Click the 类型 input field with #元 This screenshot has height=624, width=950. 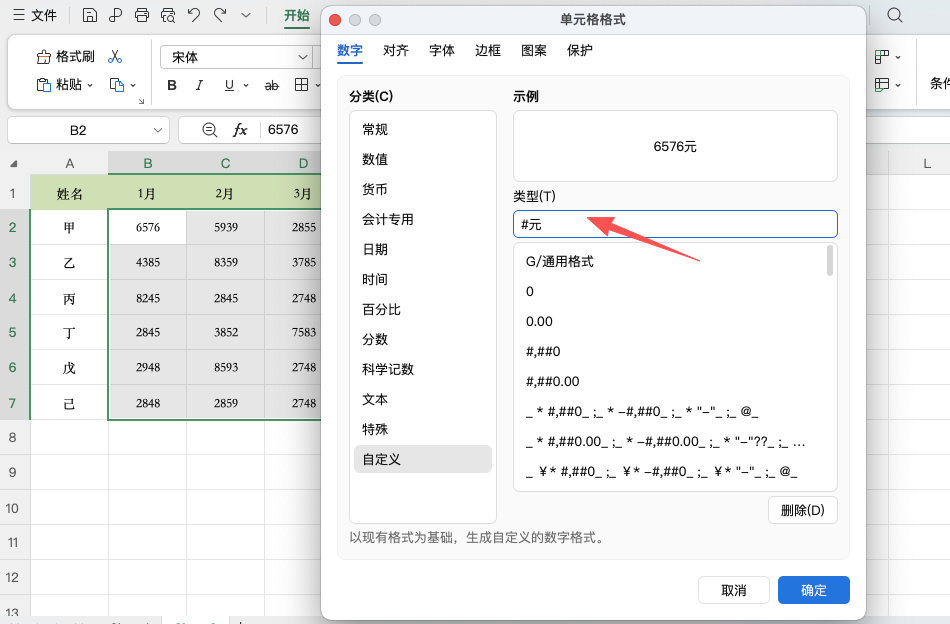pyautogui.click(x=675, y=224)
